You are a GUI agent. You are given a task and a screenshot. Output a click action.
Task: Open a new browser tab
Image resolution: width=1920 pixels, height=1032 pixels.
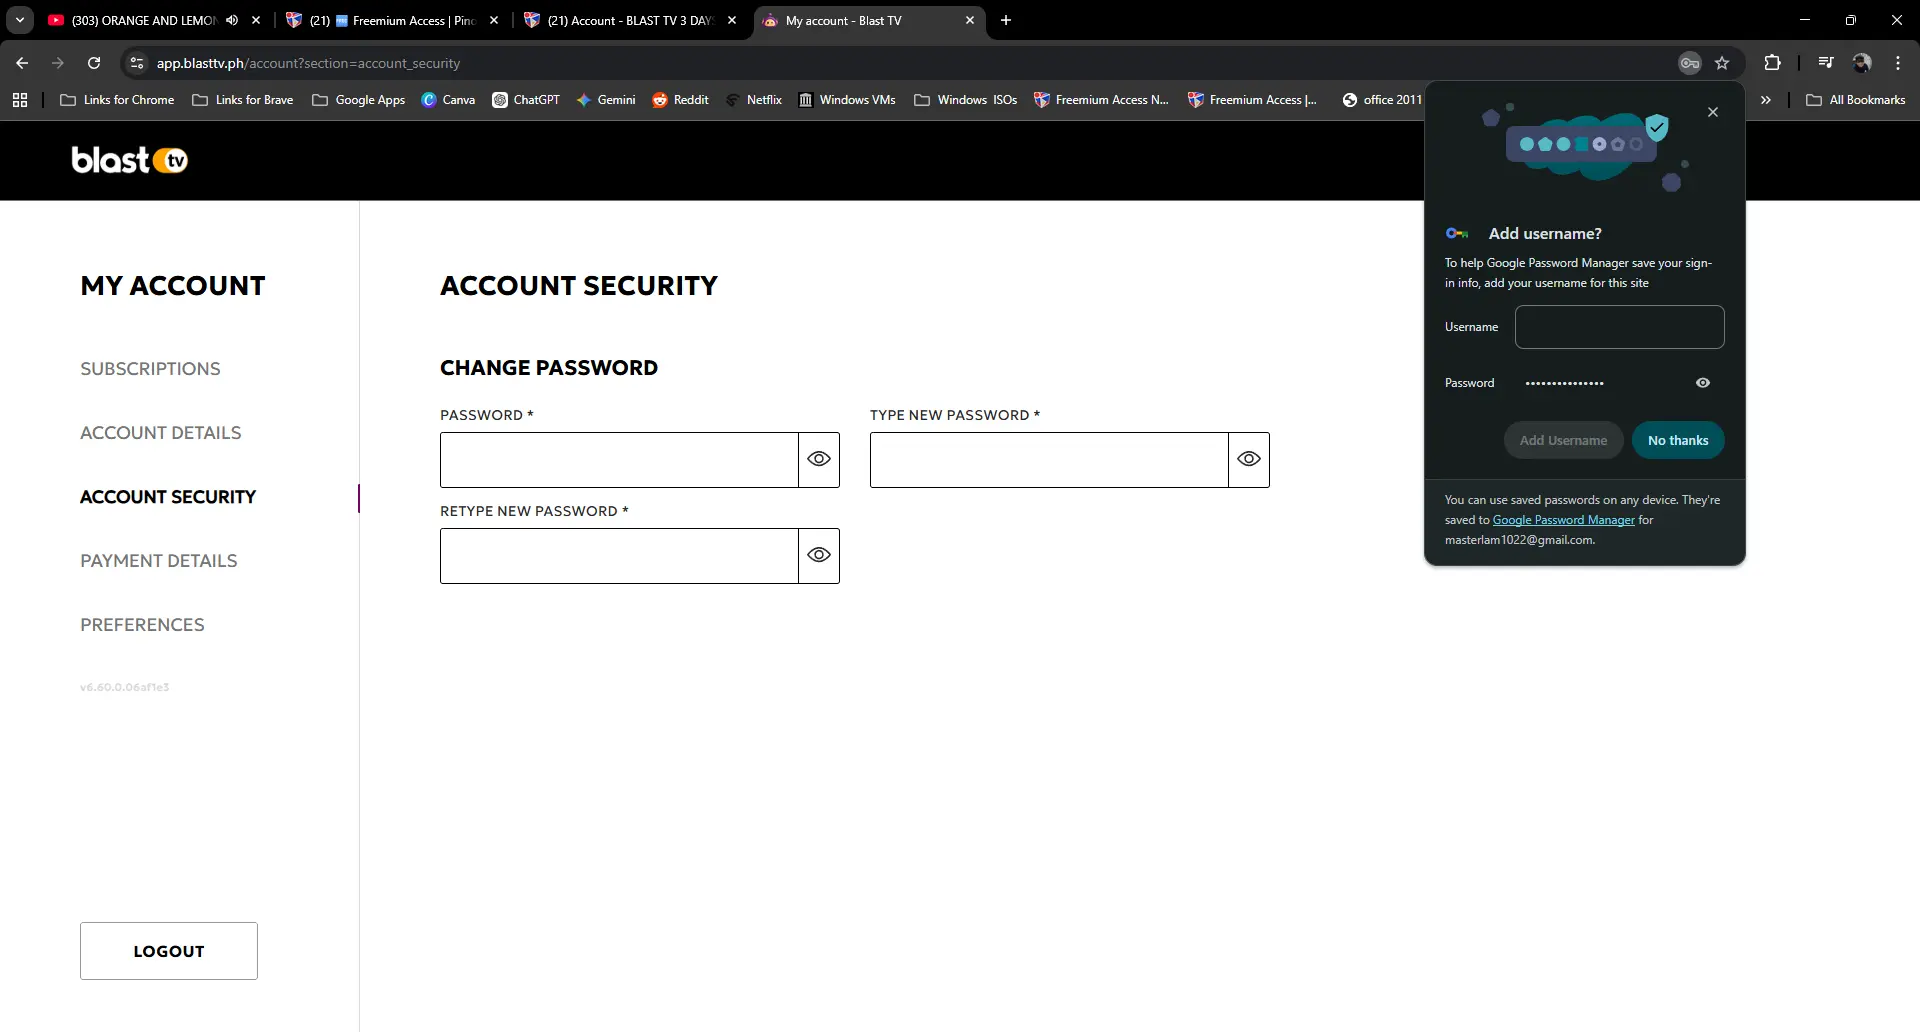(x=1006, y=20)
